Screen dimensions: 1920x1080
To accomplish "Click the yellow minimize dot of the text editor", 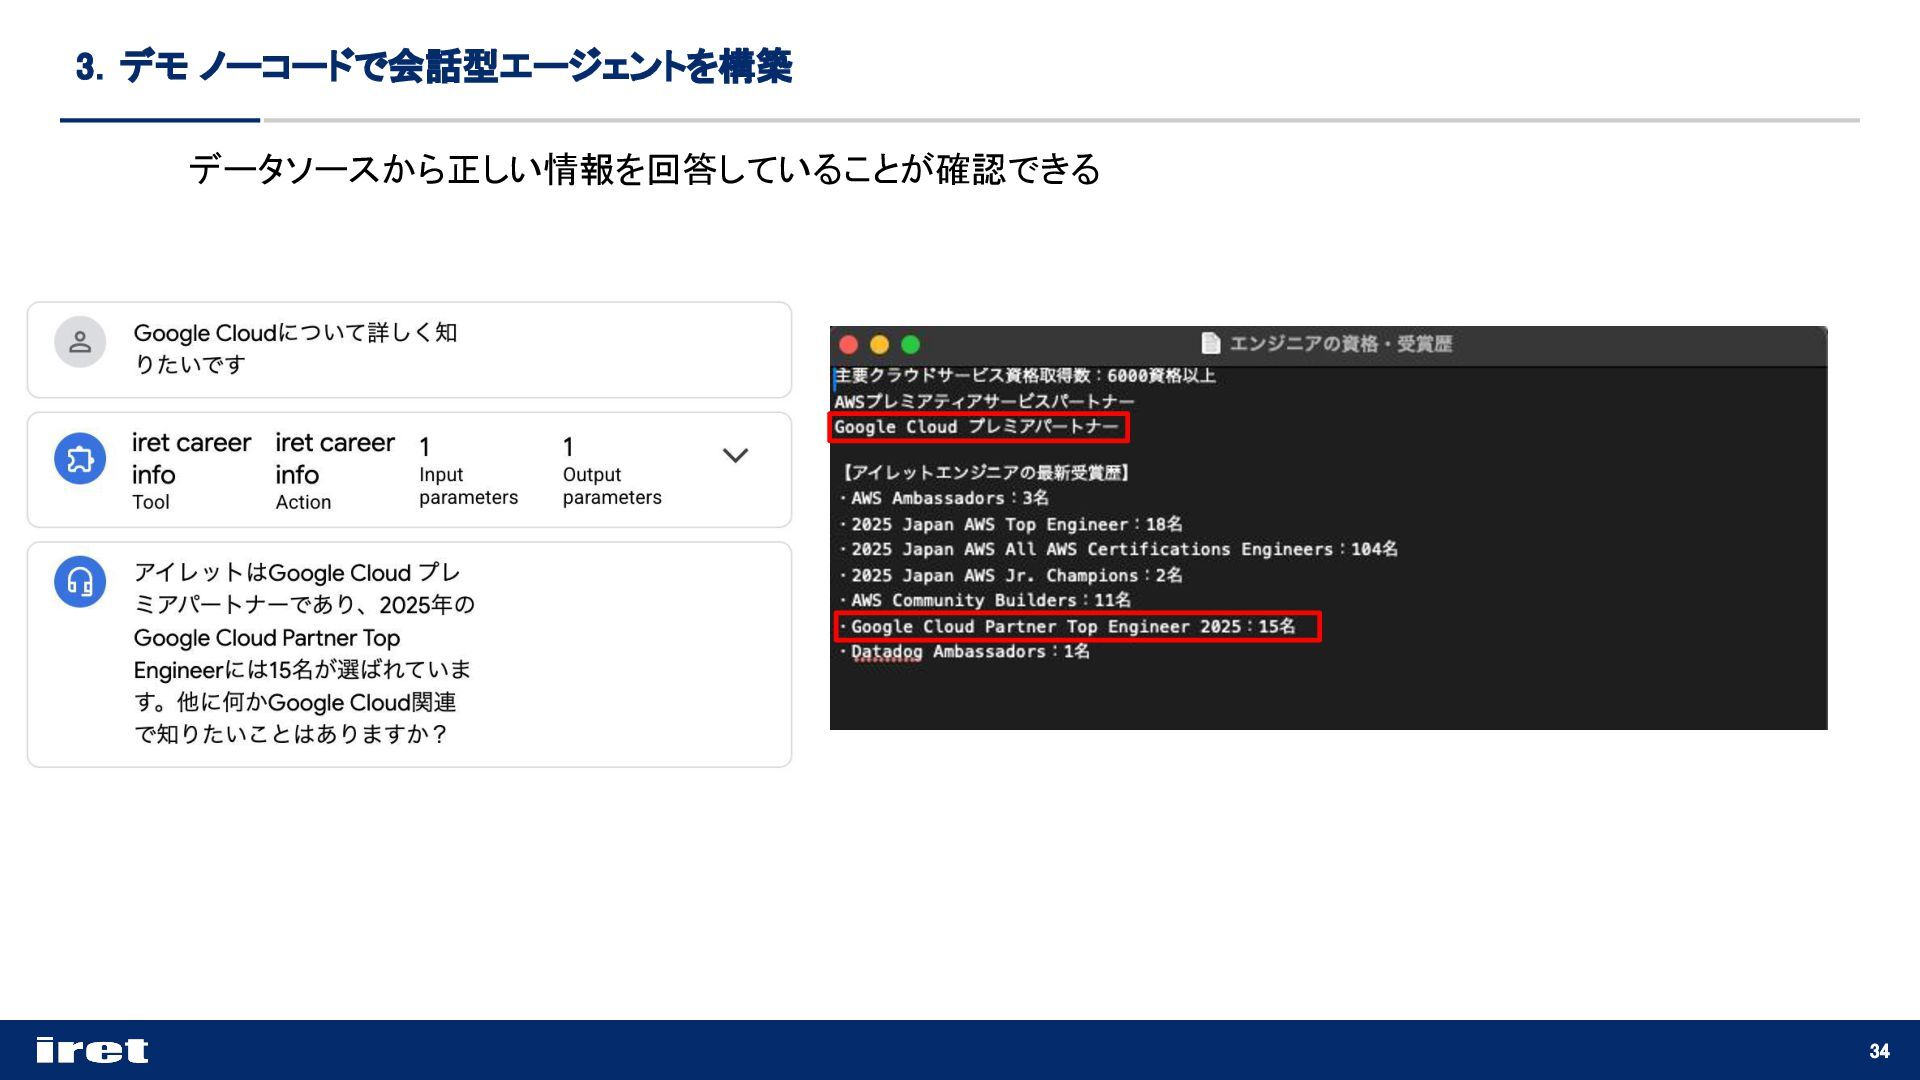I will [880, 344].
